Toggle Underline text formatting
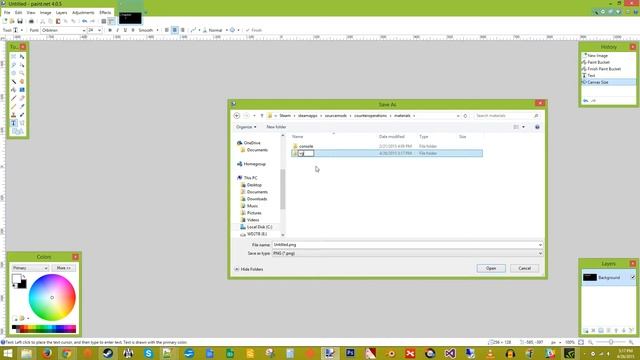 tap(125, 30)
